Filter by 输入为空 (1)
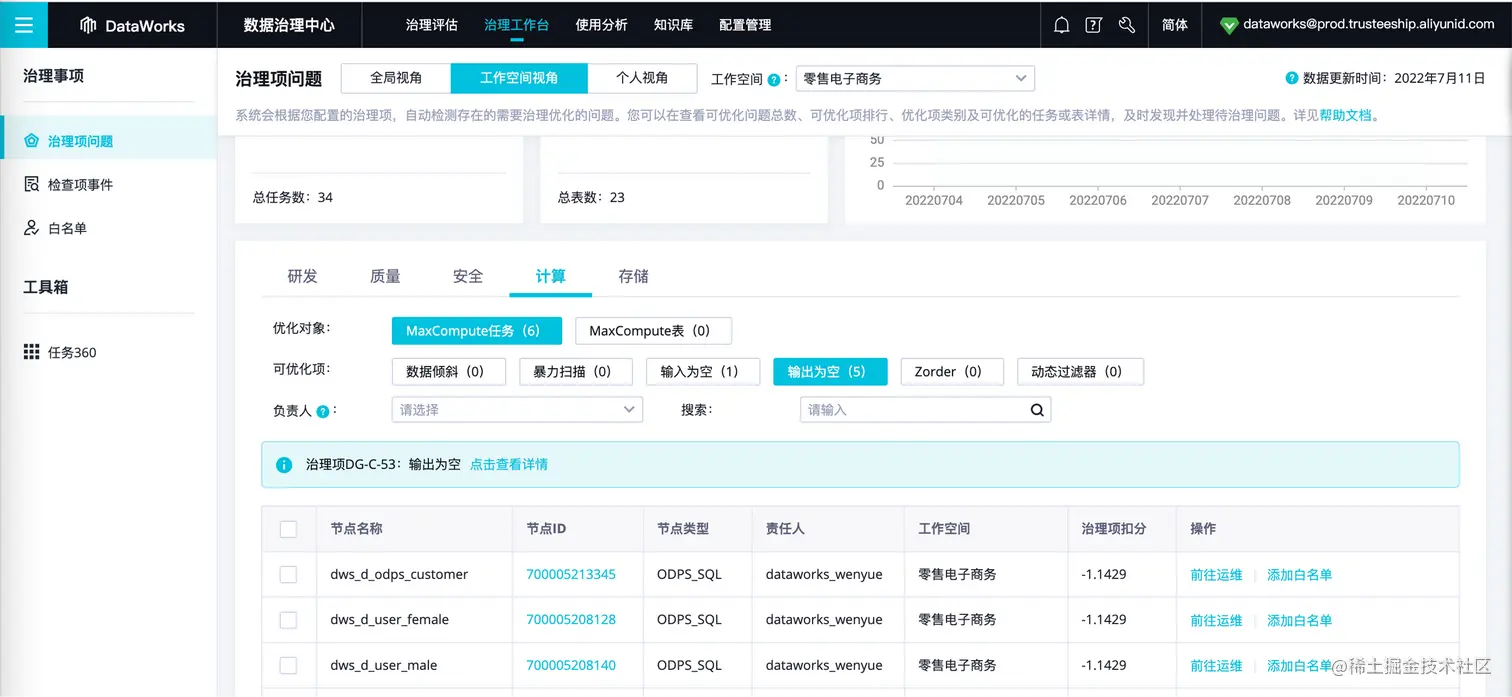1512x697 pixels. pyautogui.click(x=703, y=371)
